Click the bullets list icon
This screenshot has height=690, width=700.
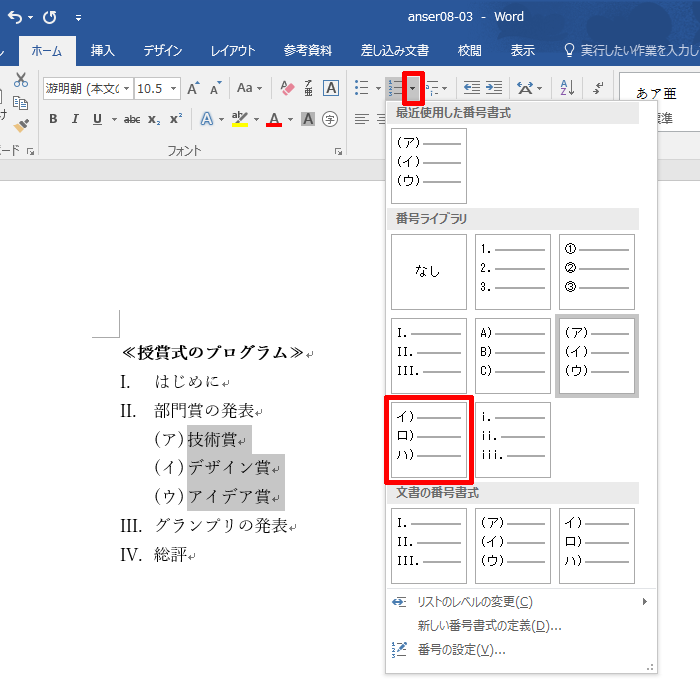[362, 88]
